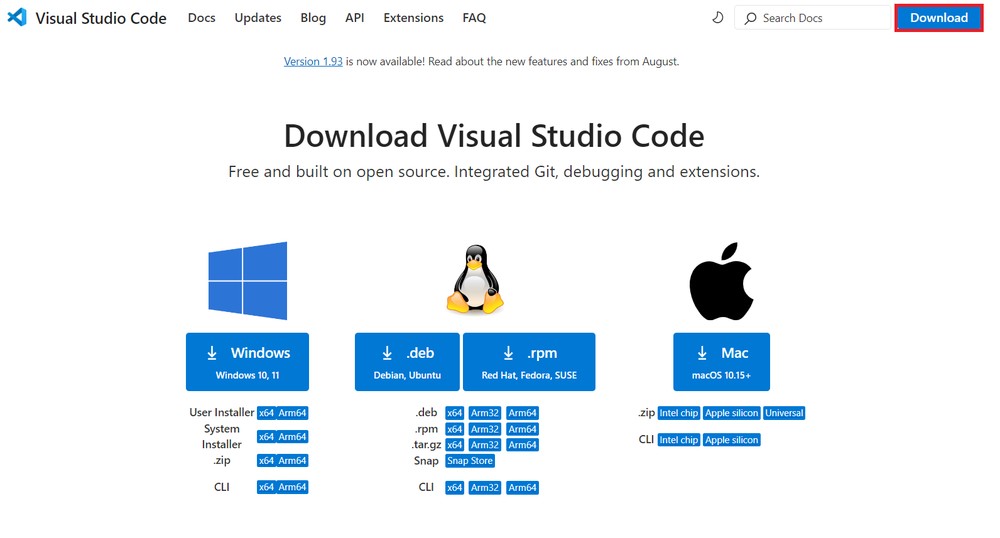
Task: Open the Docs menu item
Action: point(201,18)
